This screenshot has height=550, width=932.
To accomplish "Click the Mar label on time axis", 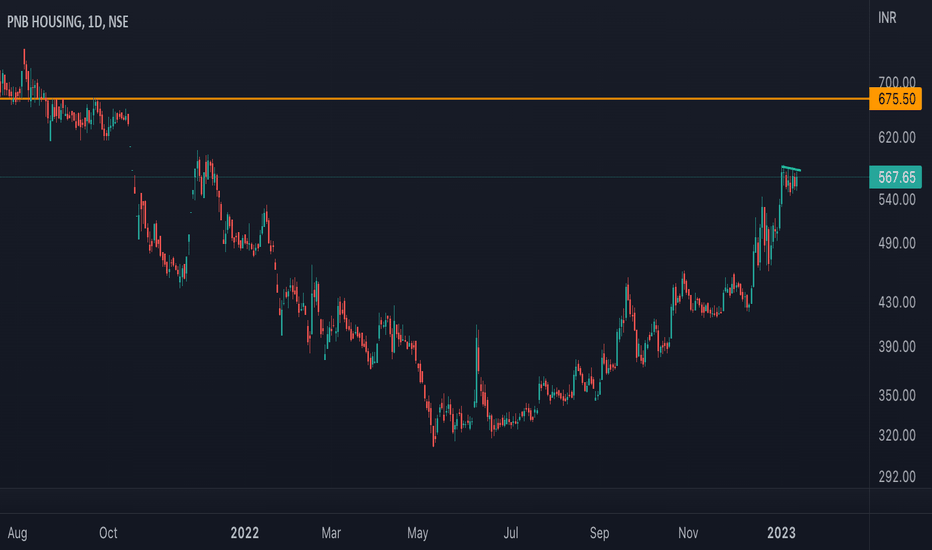I will click(331, 533).
